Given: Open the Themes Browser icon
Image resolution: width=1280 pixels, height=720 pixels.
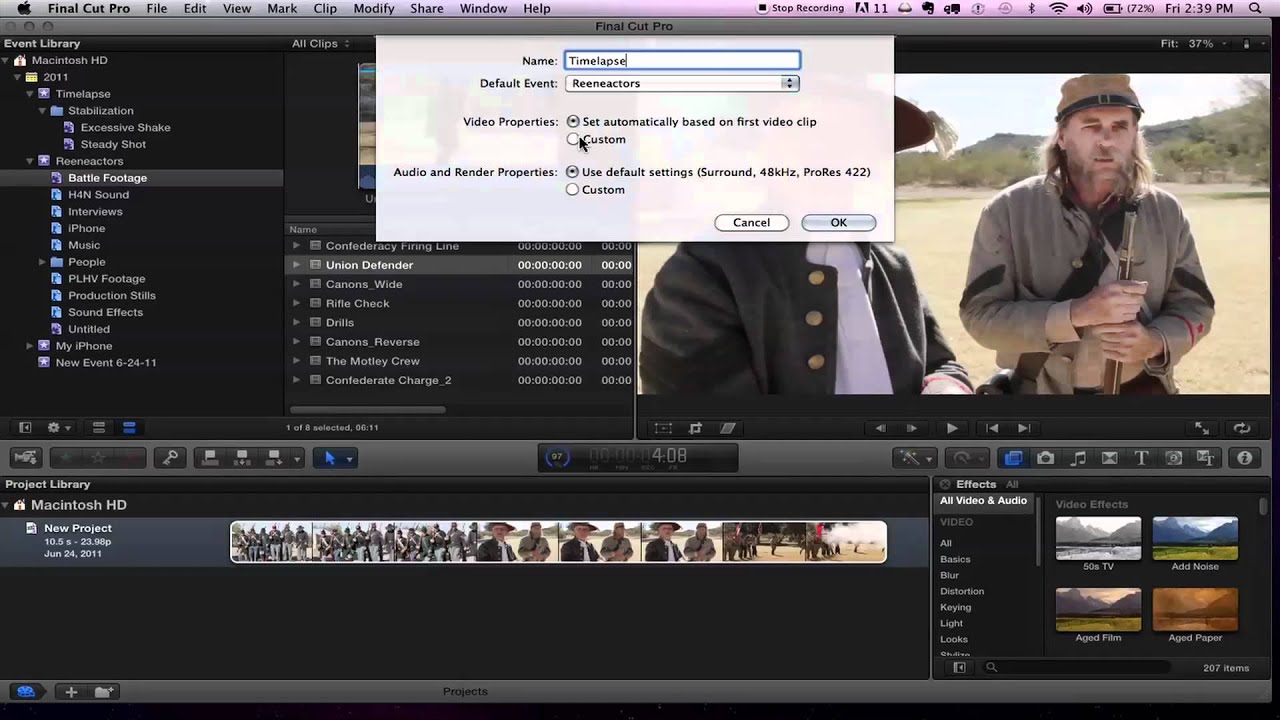Looking at the screenshot, I should pos(1206,458).
